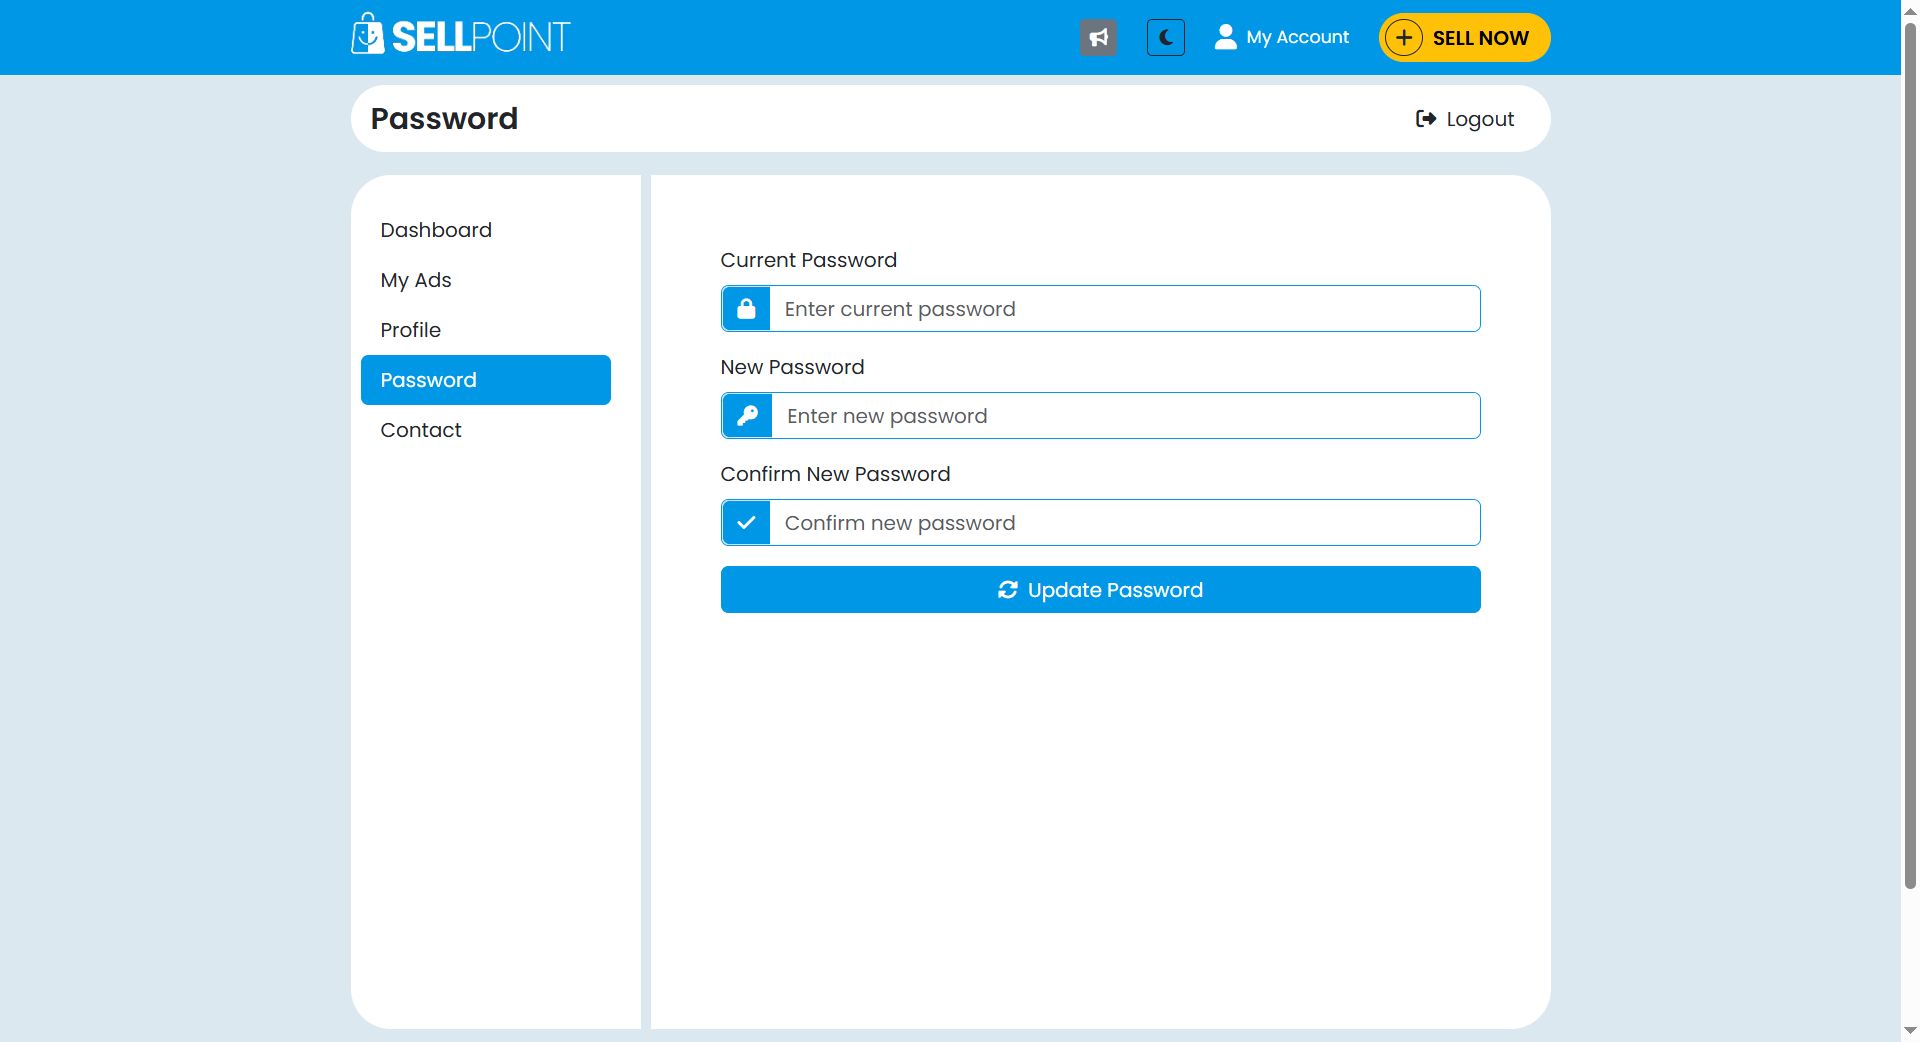
Task: Open the Contact sidebar item
Action: (x=420, y=430)
